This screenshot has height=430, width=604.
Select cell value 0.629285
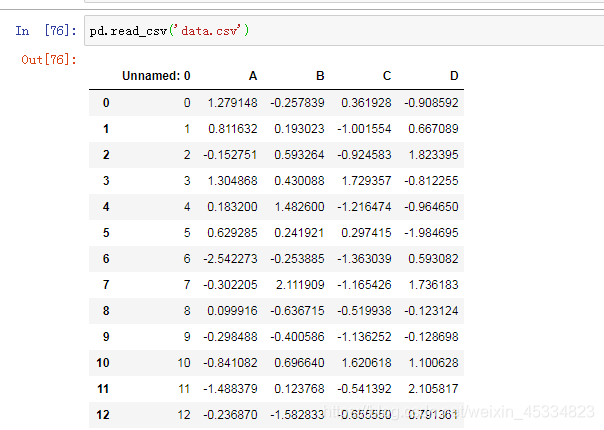tap(233, 233)
